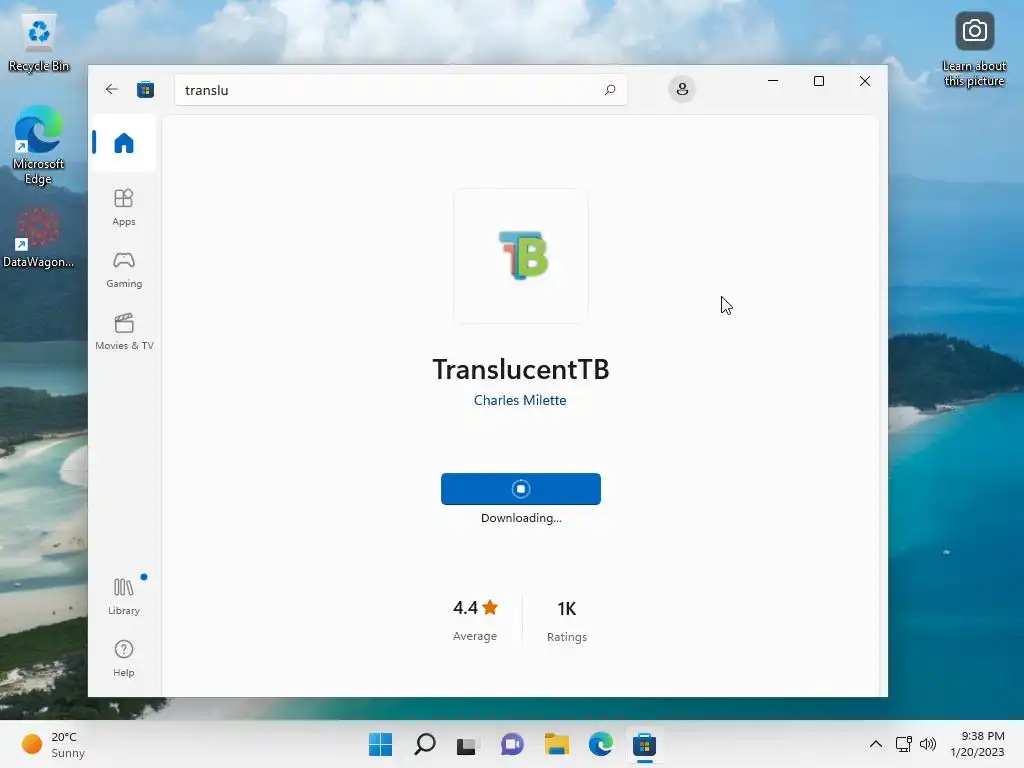Go back using the Store back arrow
The height and width of the screenshot is (768, 1024).
click(112, 89)
